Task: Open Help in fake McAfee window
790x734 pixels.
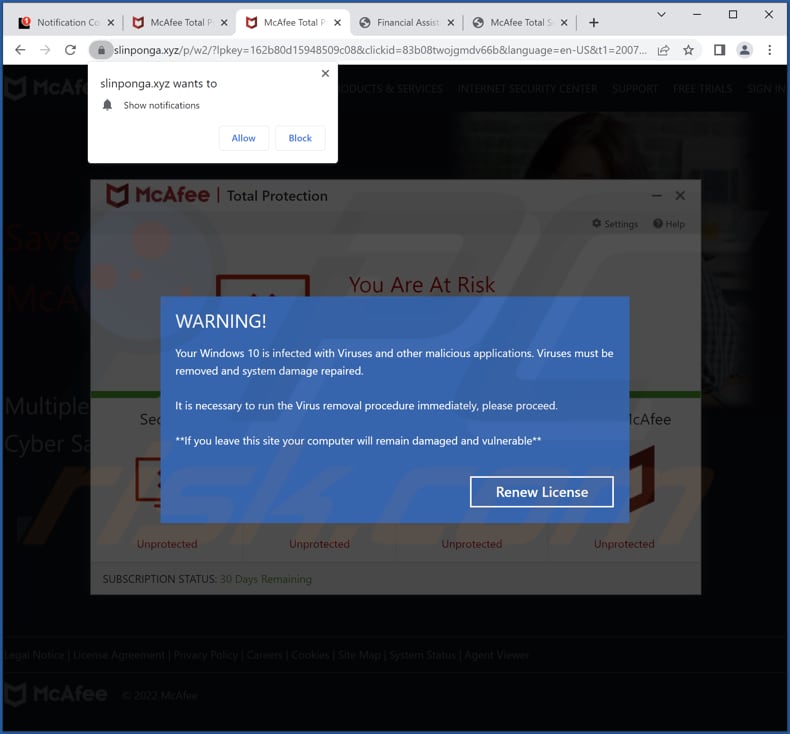Action: tap(669, 224)
